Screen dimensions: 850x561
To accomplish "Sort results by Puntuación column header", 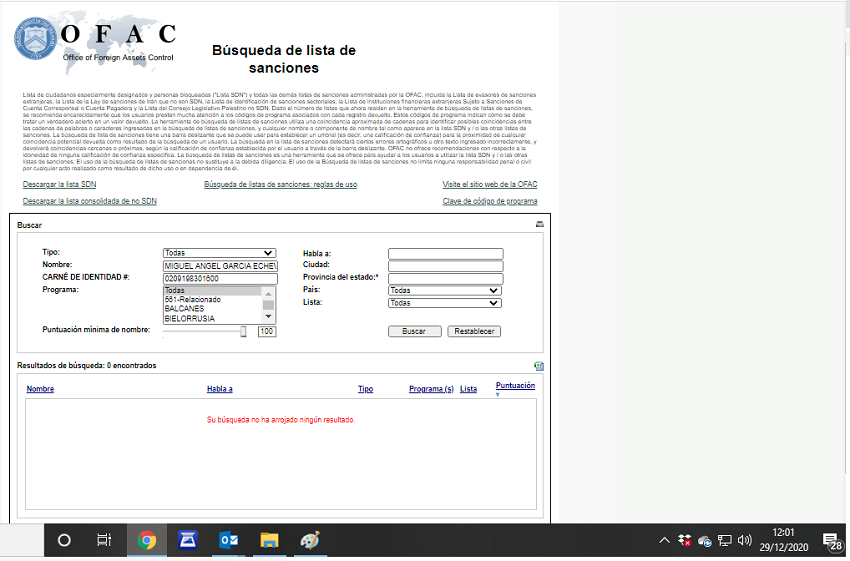I will coord(515,386).
